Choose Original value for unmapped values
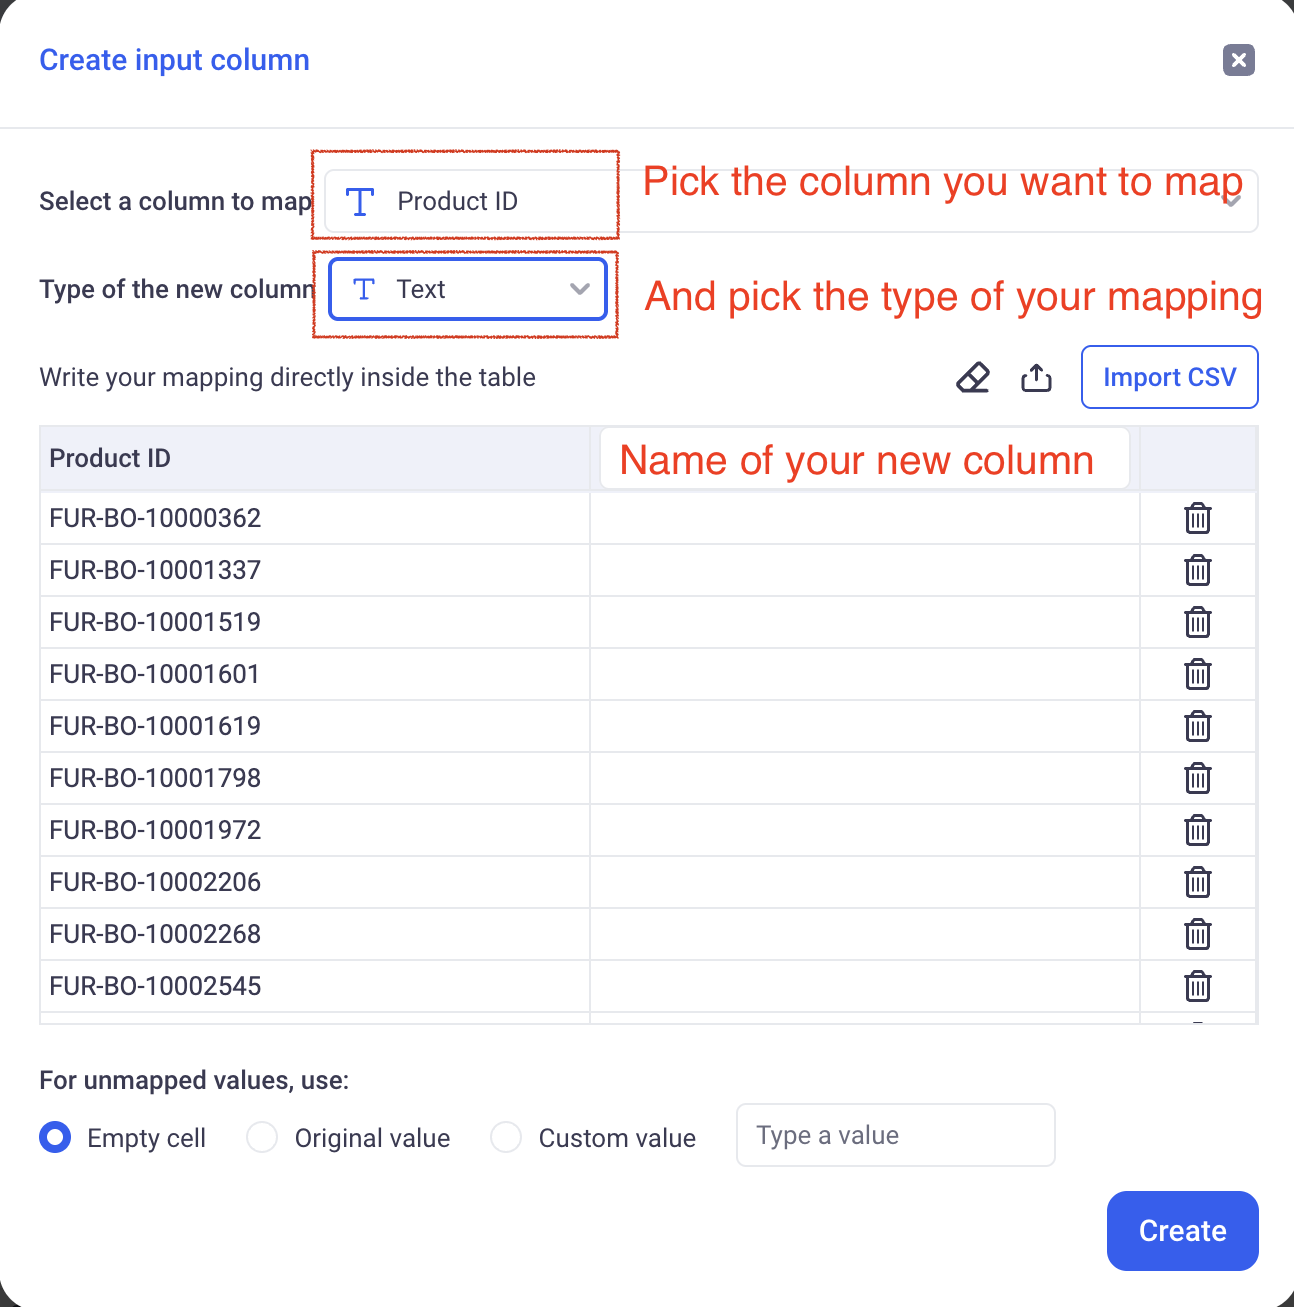The image size is (1294, 1307). click(x=262, y=1137)
